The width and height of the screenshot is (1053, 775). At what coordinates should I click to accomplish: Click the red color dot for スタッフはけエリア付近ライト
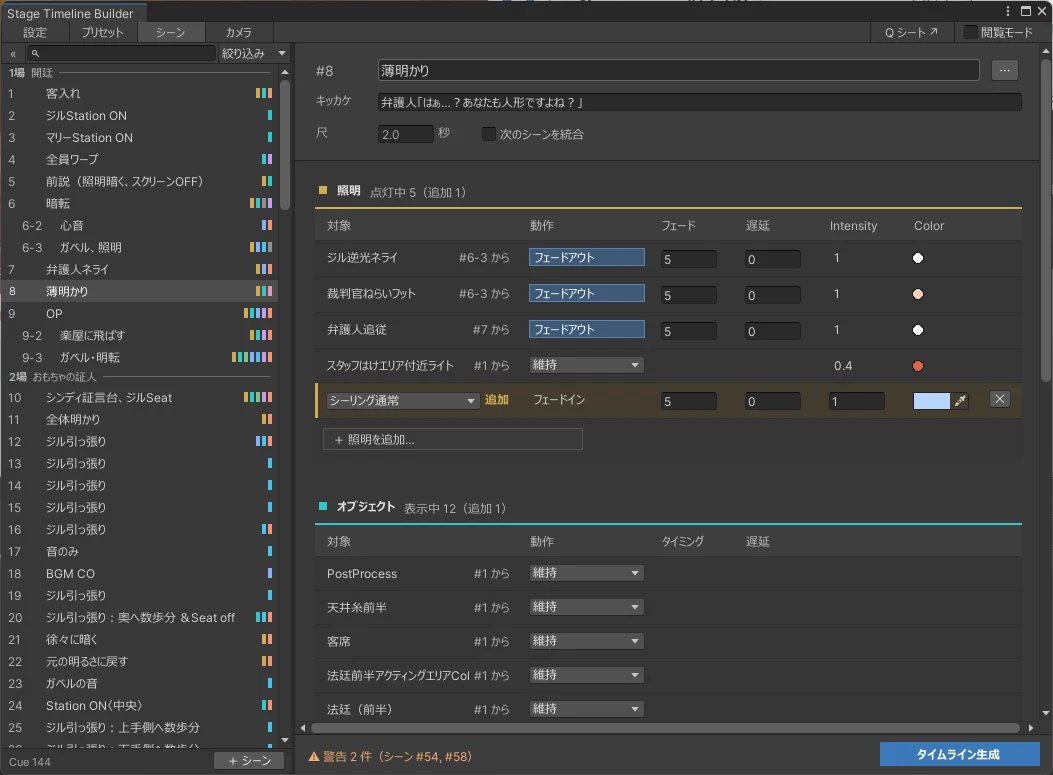917,366
